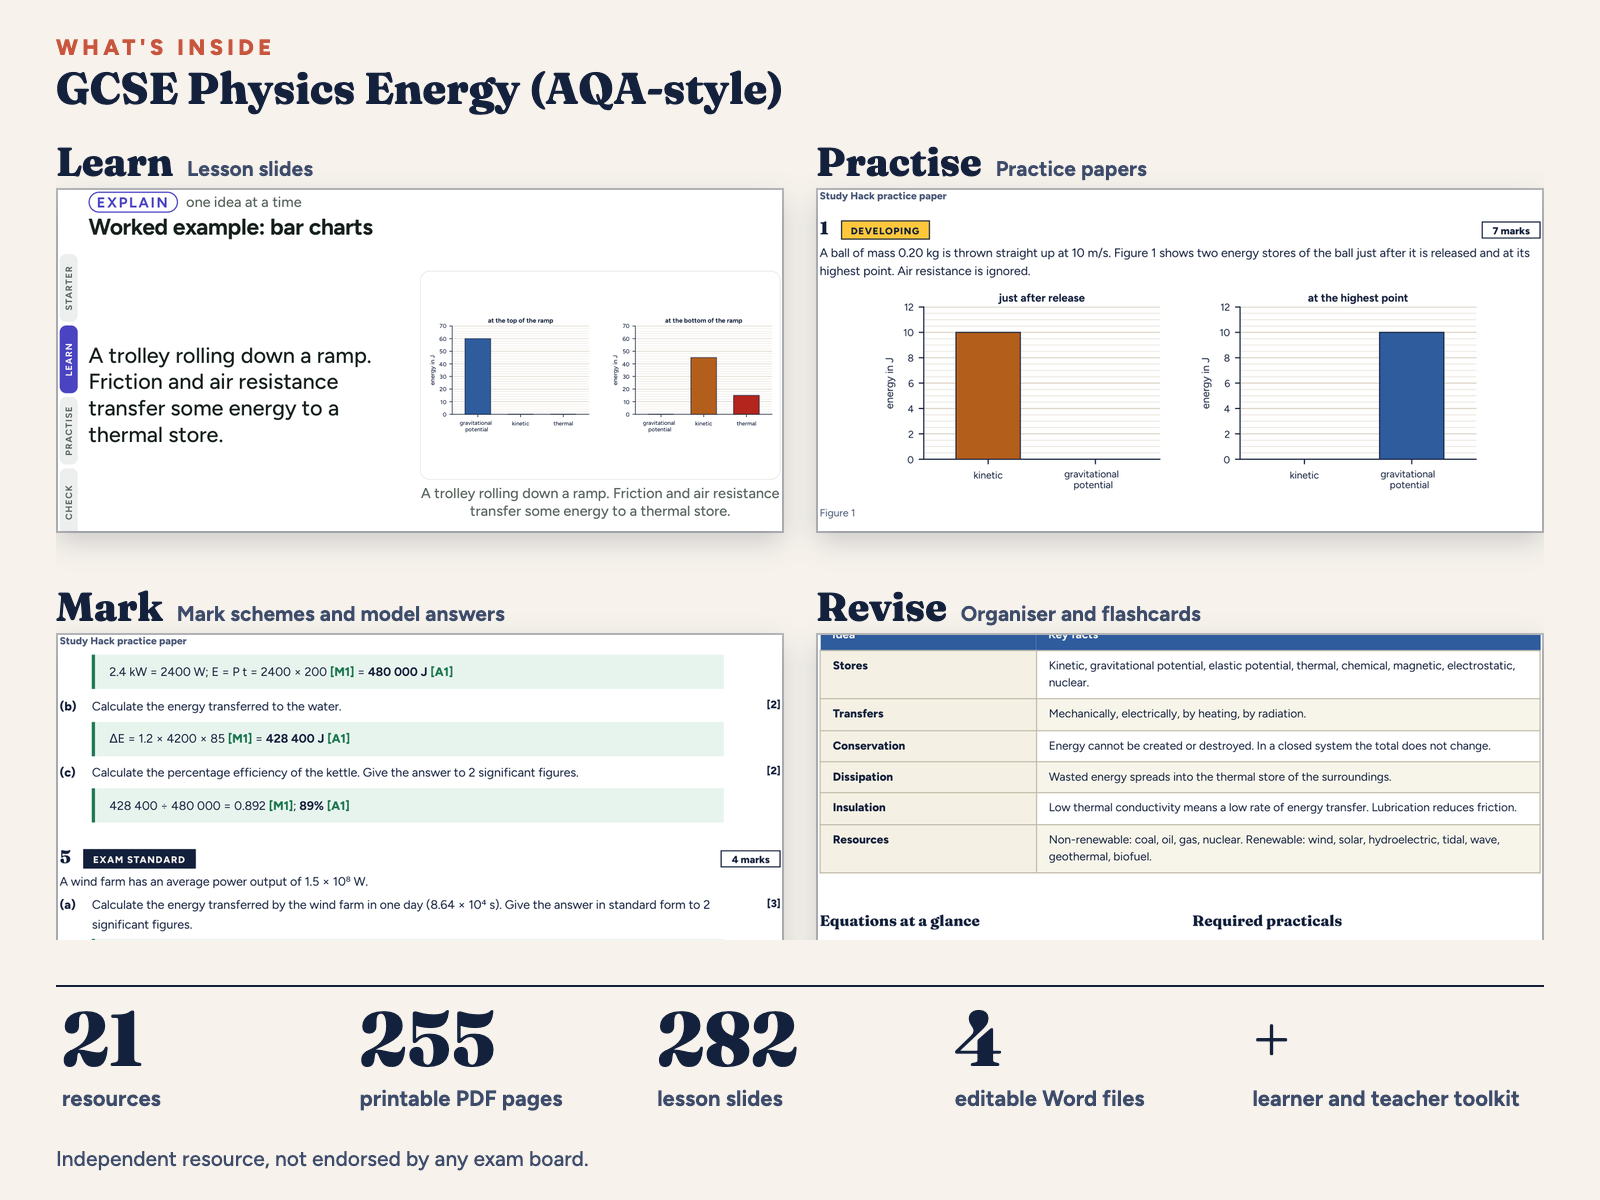Click the '428 400 J' model answer line
Screen dimensions: 1600x1200
coord(408,739)
